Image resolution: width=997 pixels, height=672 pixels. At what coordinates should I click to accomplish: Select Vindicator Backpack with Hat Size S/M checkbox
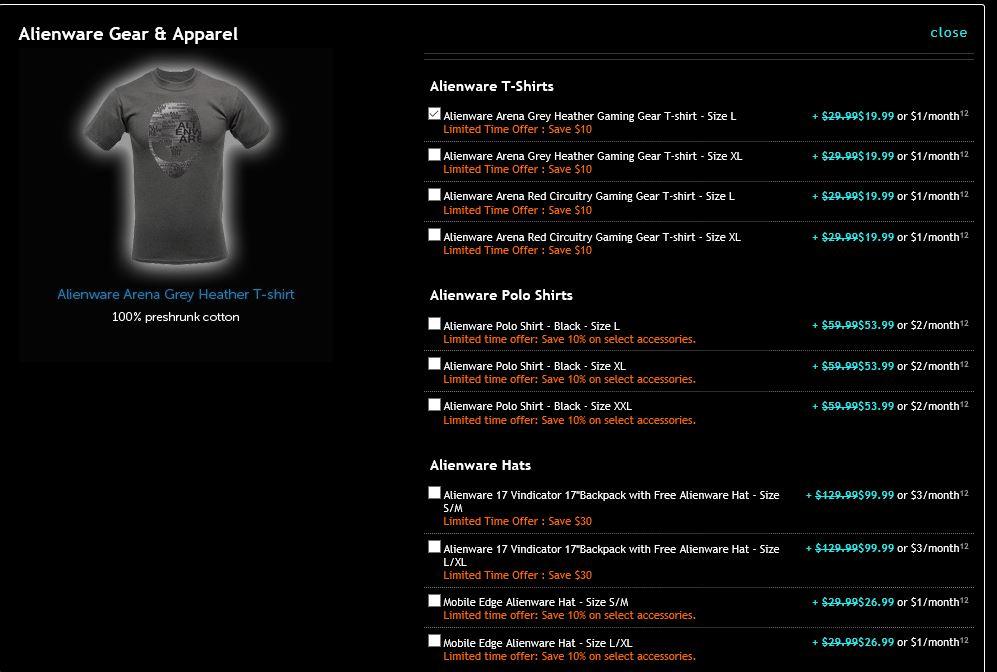click(x=434, y=493)
